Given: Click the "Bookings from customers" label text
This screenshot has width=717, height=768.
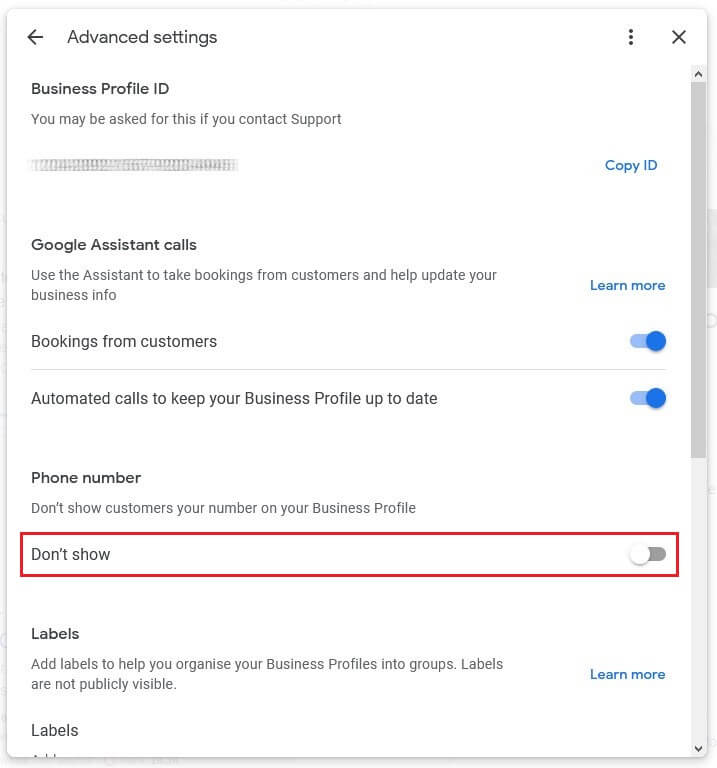Looking at the screenshot, I should point(124,341).
